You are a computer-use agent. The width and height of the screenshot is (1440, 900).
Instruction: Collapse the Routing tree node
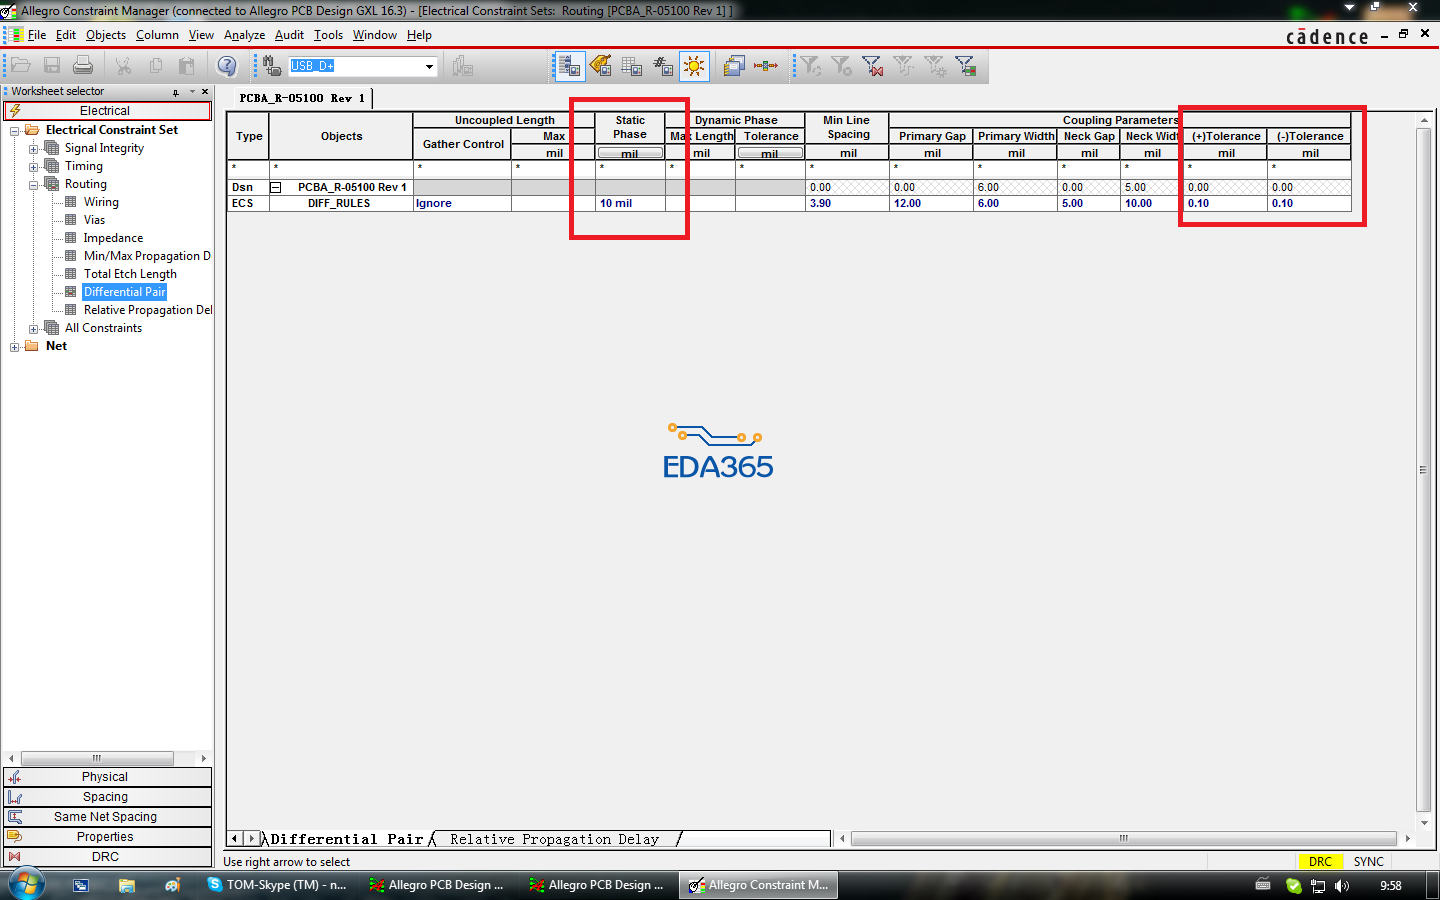(x=33, y=184)
